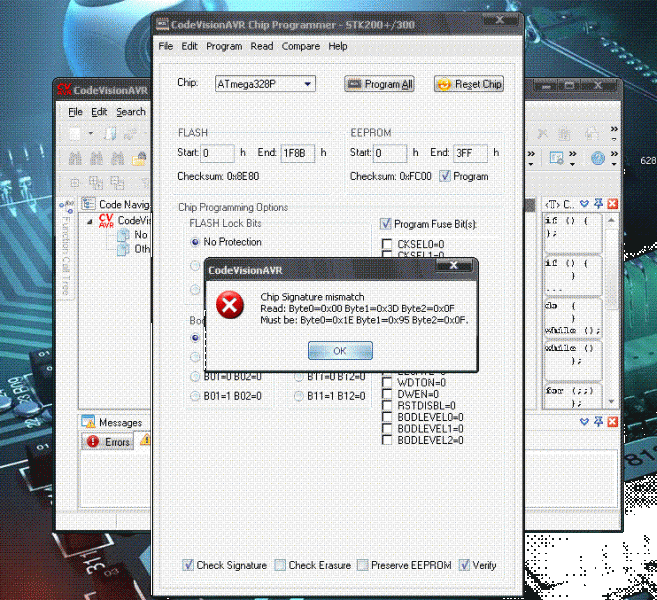Close the CodeVisionAVR error dialog with X

[454, 265]
